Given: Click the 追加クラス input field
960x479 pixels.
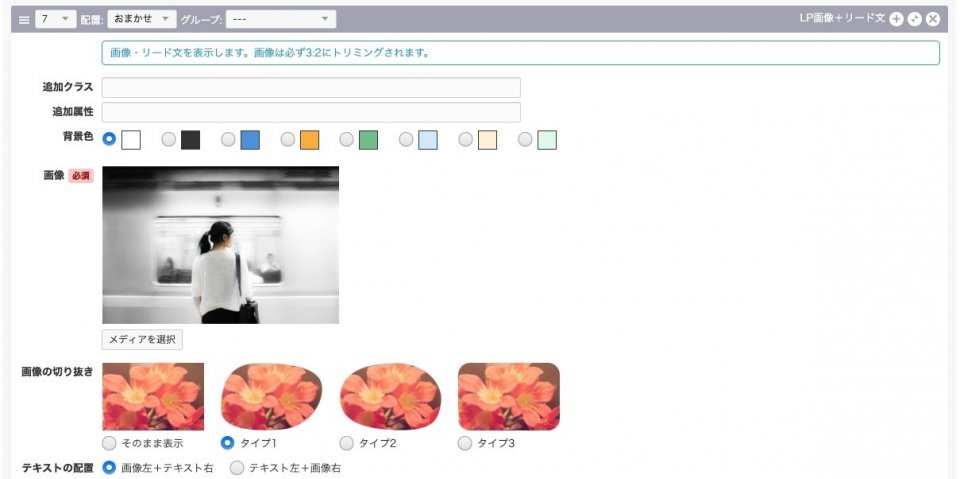Looking at the screenshot, I should [311, 88].
